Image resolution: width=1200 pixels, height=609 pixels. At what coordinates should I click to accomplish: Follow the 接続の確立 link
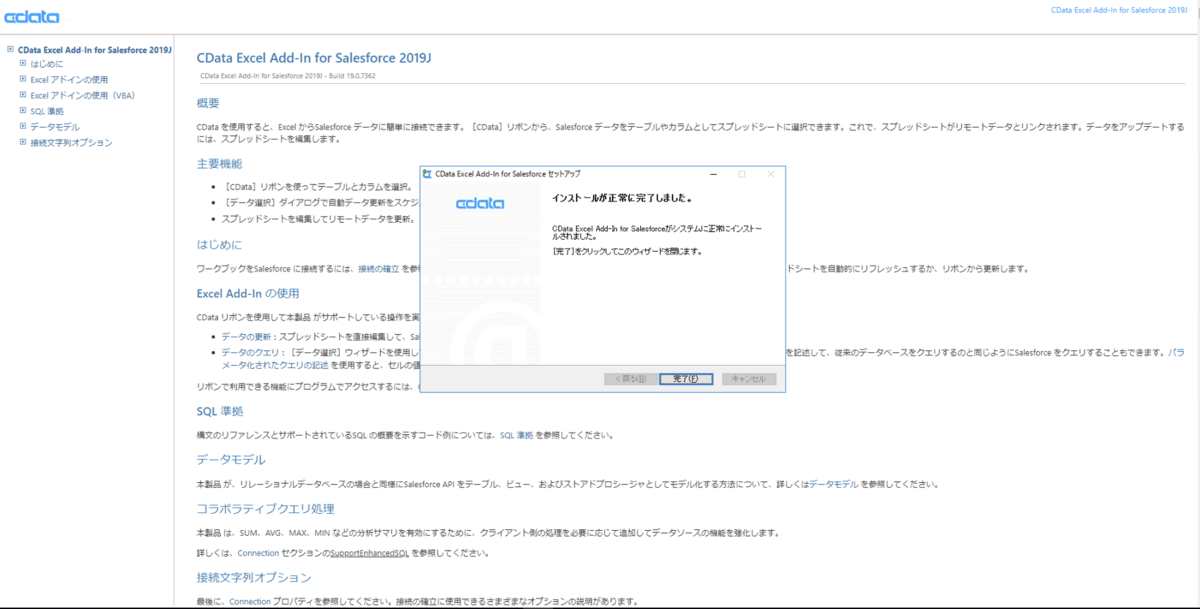[x=378, y=269]
